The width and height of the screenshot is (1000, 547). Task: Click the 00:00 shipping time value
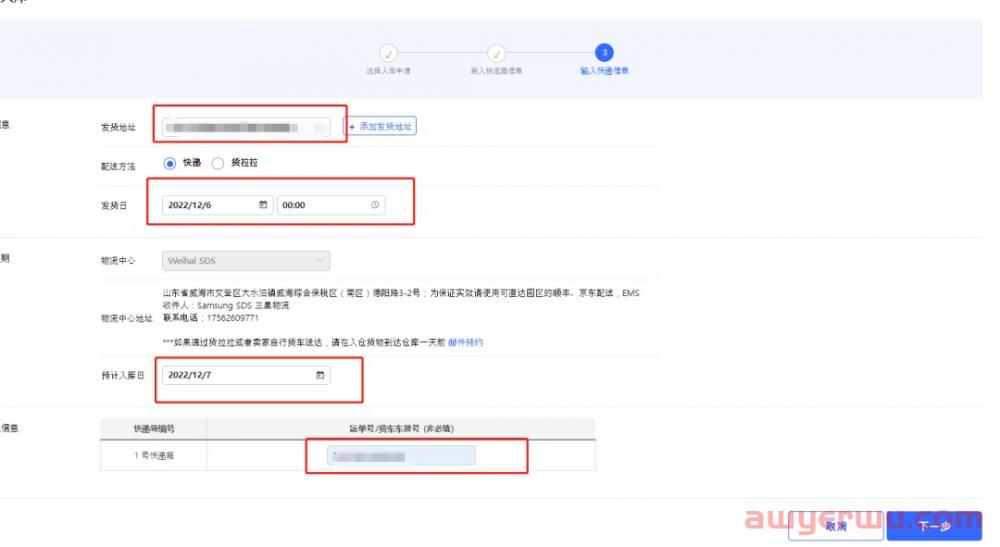(x=294, y=205)
